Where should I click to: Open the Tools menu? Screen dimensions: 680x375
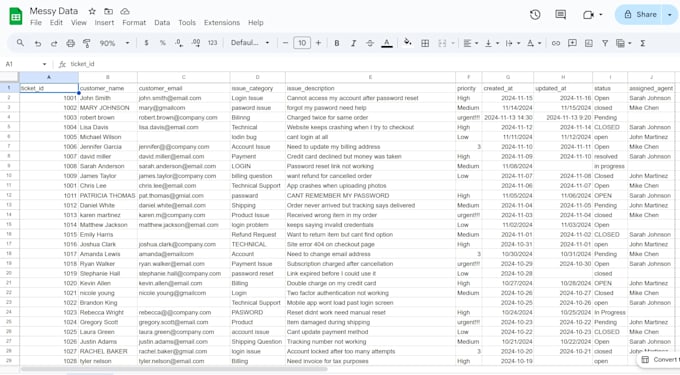[187, 23]
